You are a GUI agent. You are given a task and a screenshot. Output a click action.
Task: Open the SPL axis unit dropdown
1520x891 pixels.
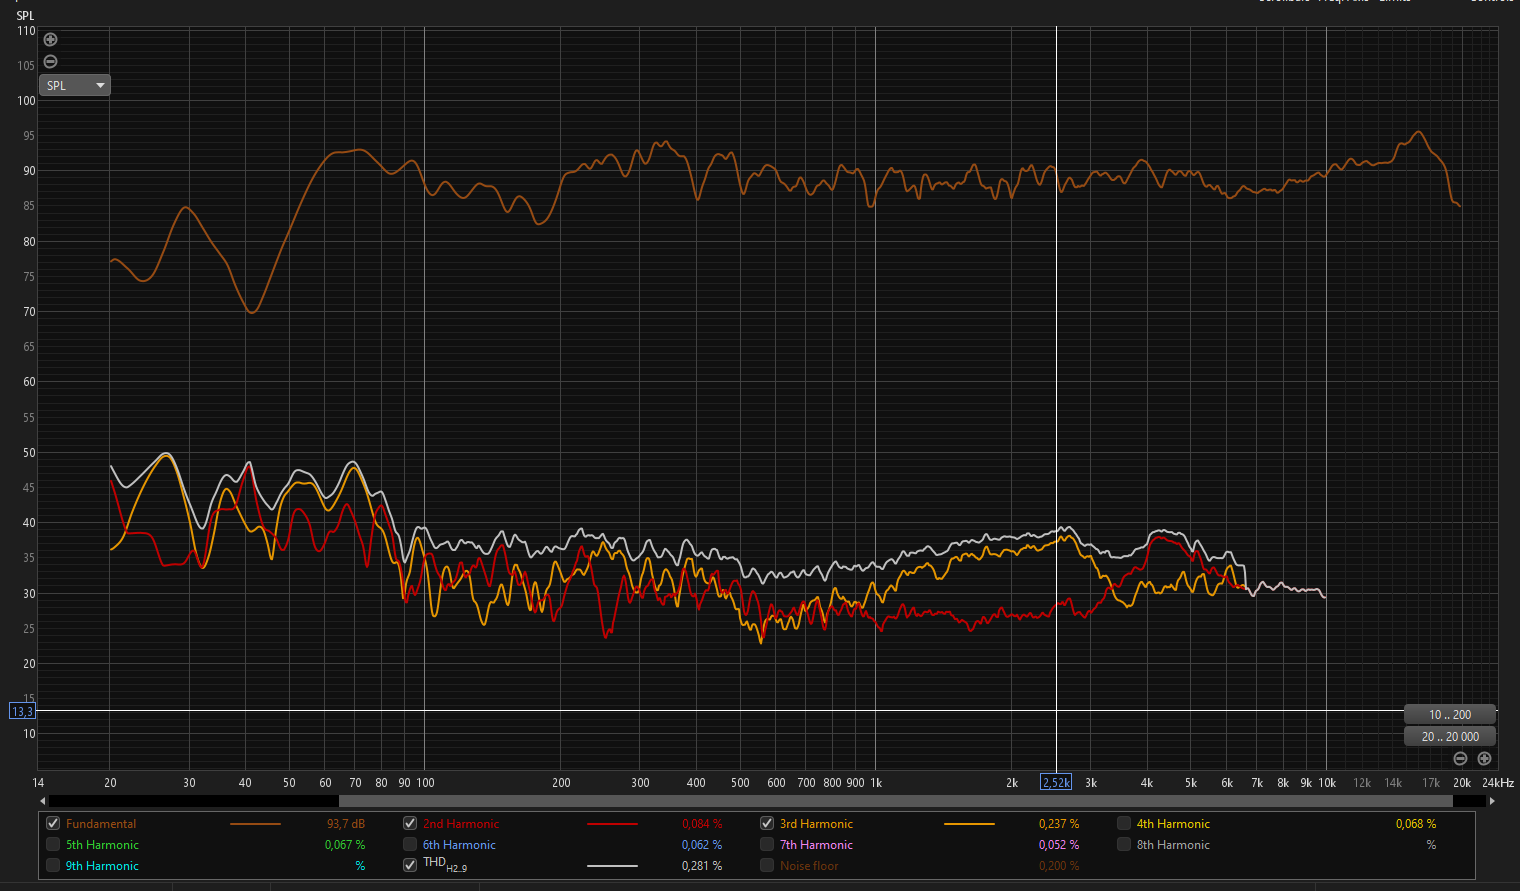75,85
